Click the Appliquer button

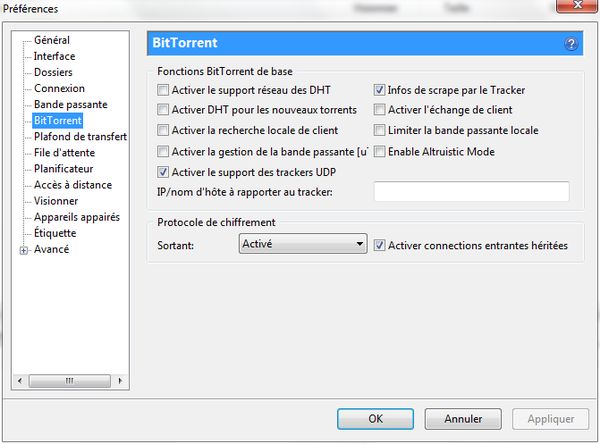(x=551, y=419)
